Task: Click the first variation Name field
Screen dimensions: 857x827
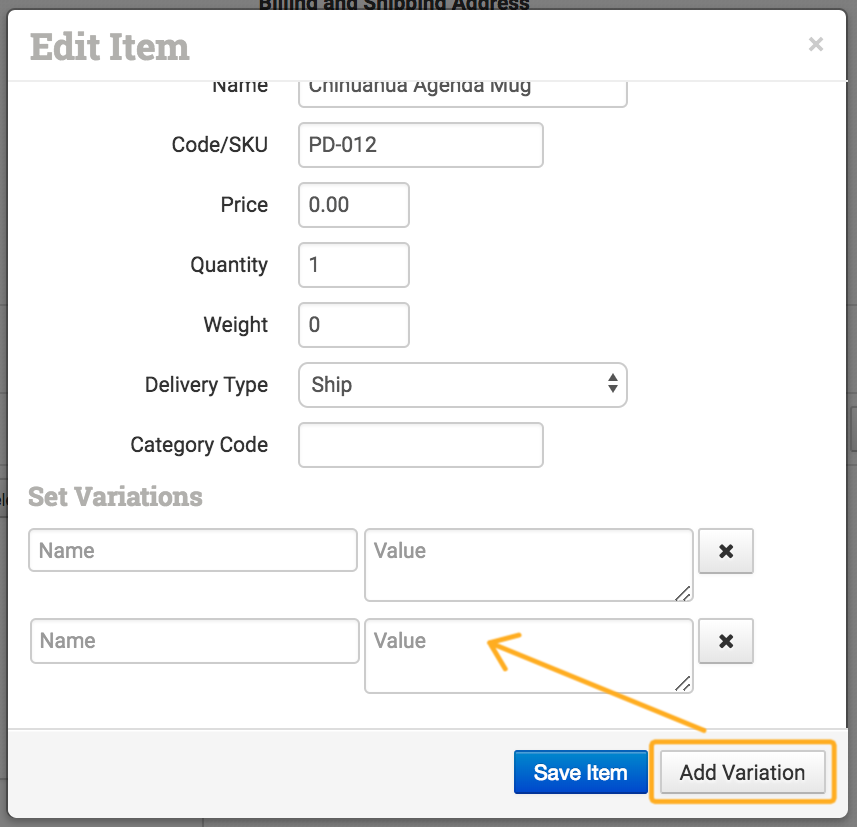Action: click(192, 551)
